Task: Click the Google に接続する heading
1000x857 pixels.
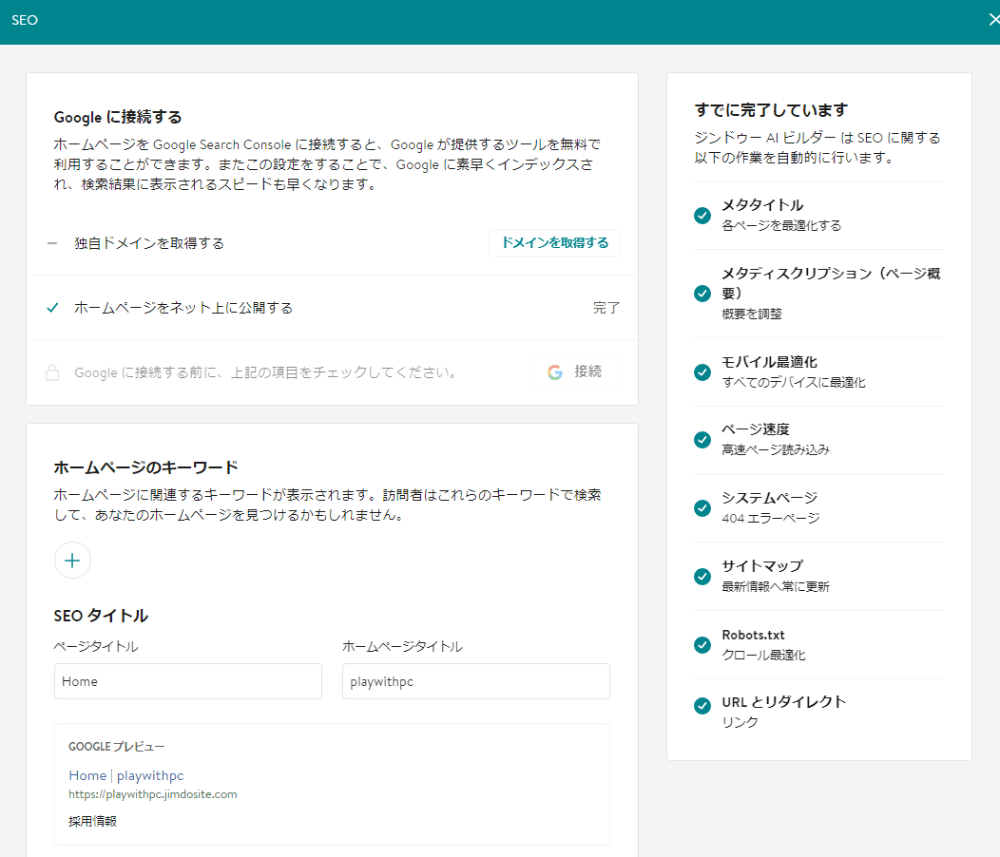Action: coord(118,117)
